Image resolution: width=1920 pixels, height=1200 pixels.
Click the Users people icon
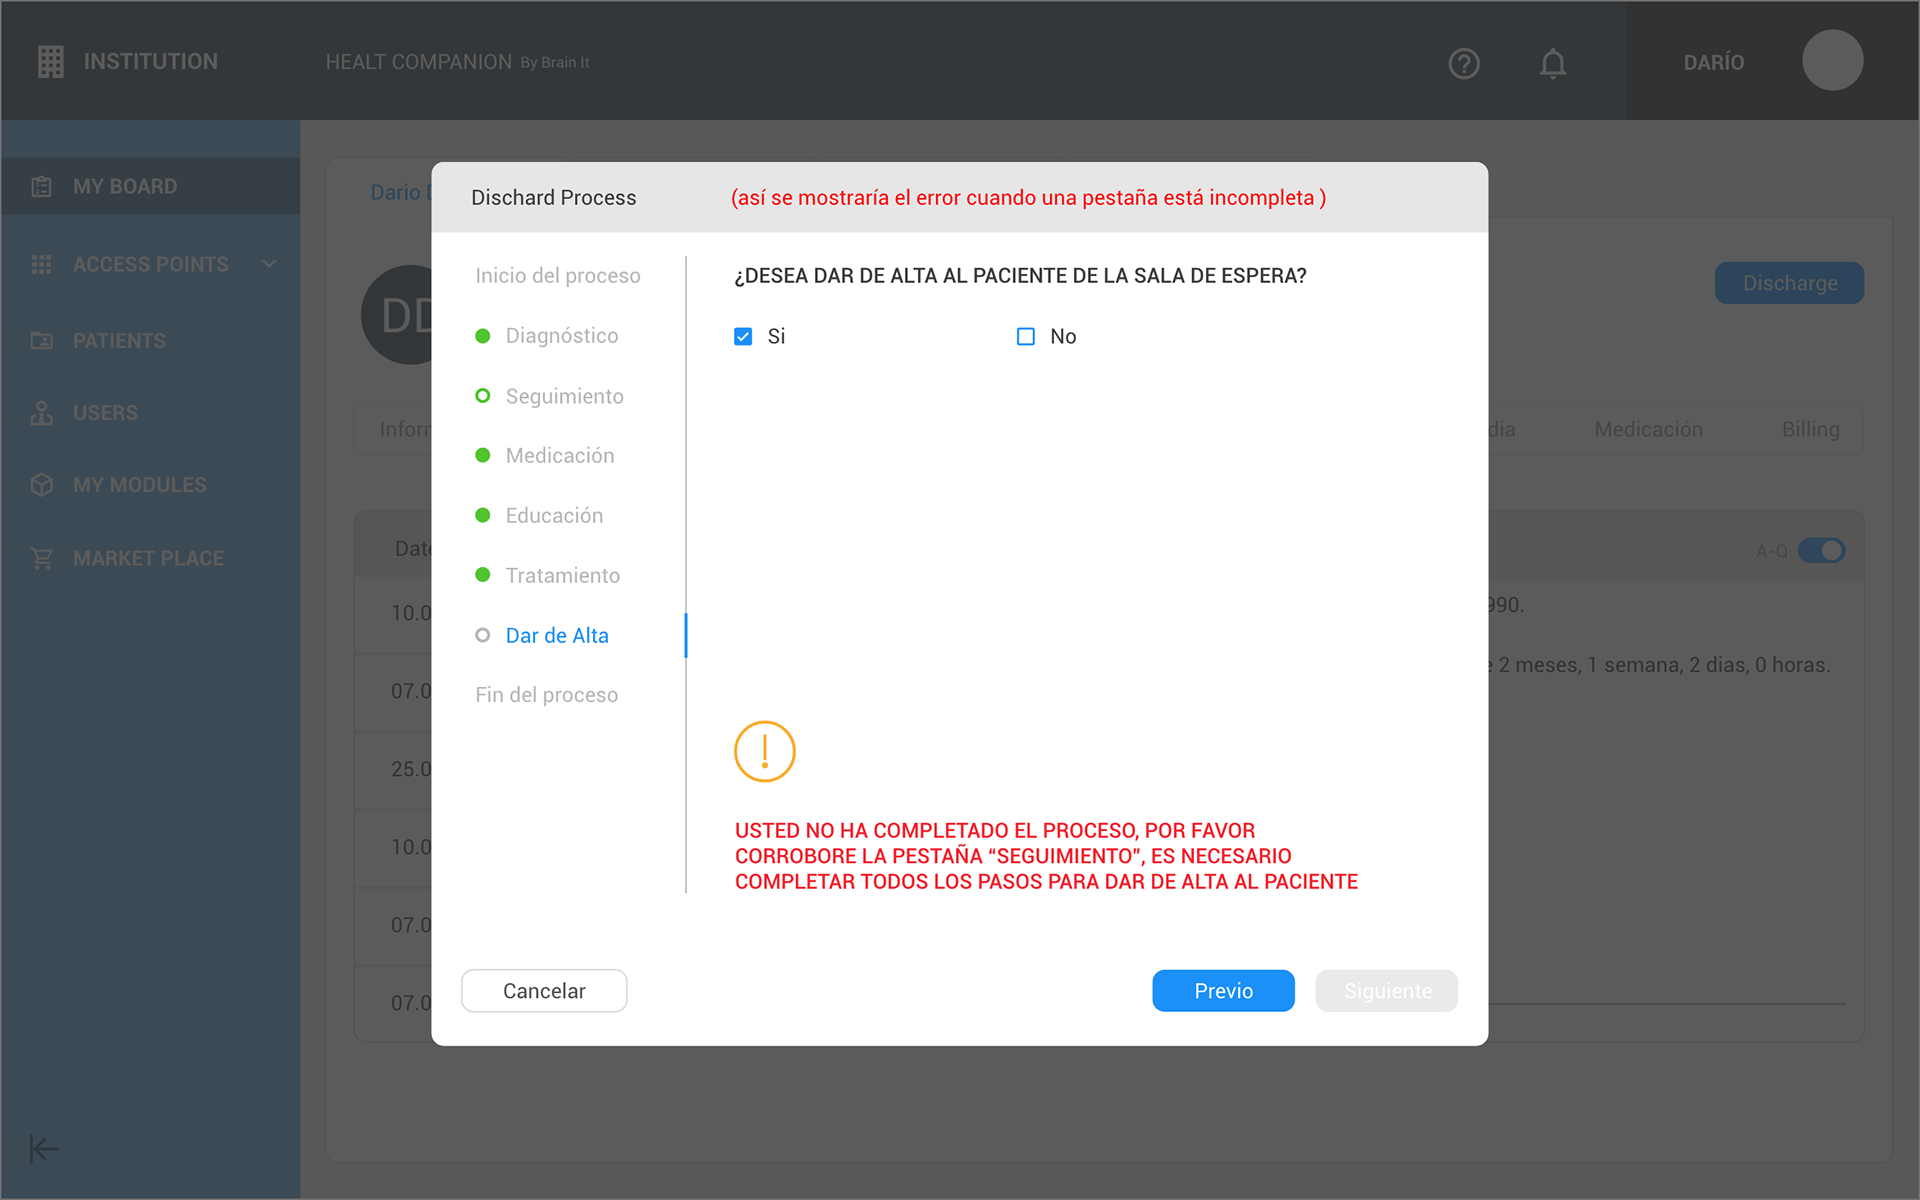click(42, 413)
